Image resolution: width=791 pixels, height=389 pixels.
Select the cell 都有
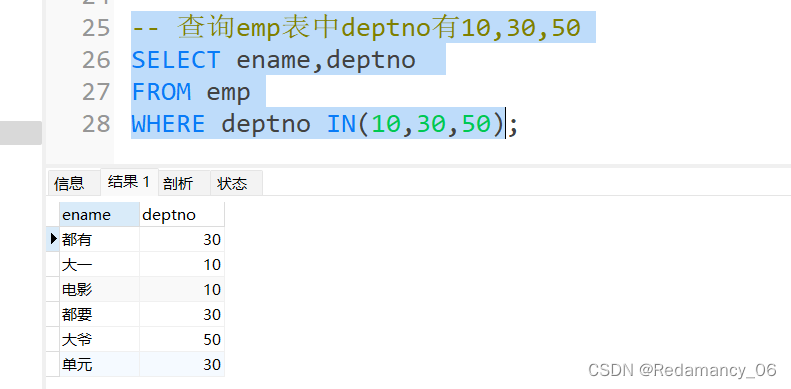point(99,239)
